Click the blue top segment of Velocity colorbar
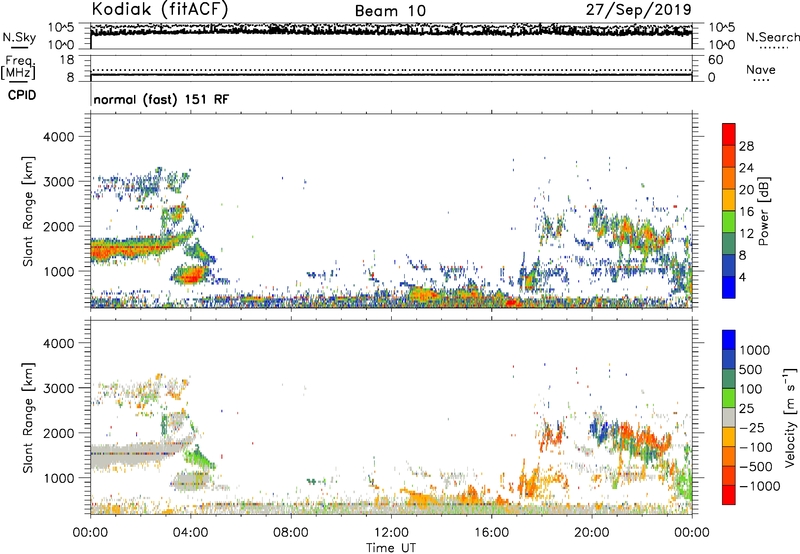800x554 pixels. [x=729, y=340]
